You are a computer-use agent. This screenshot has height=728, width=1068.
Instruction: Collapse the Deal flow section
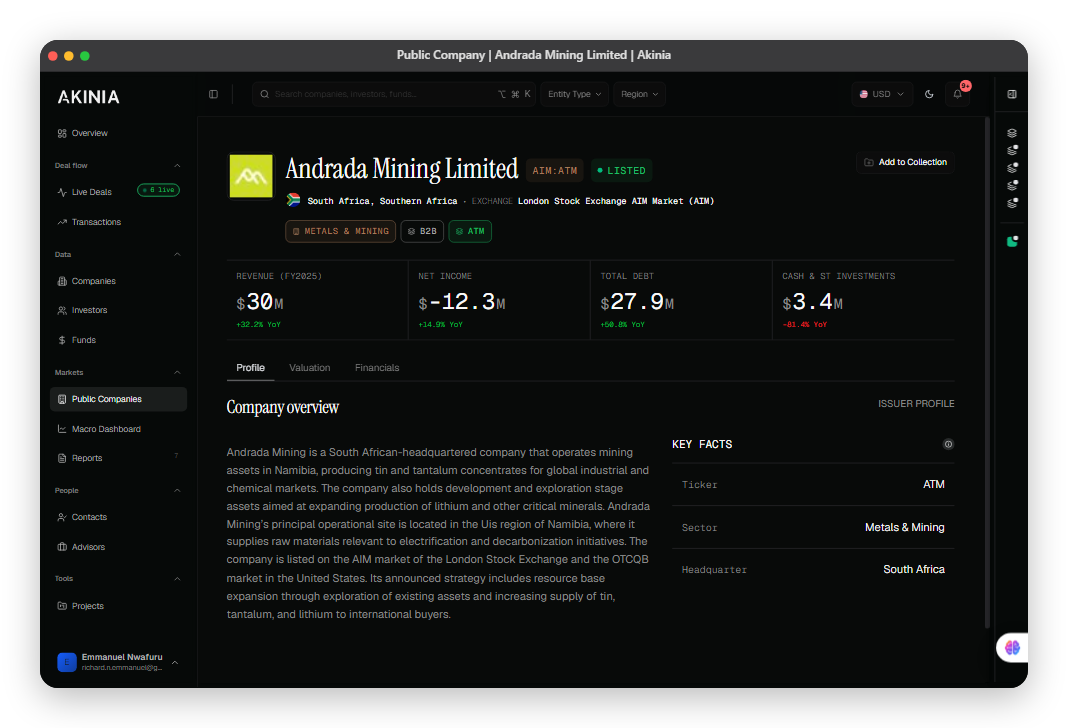[x=177, y=165]
